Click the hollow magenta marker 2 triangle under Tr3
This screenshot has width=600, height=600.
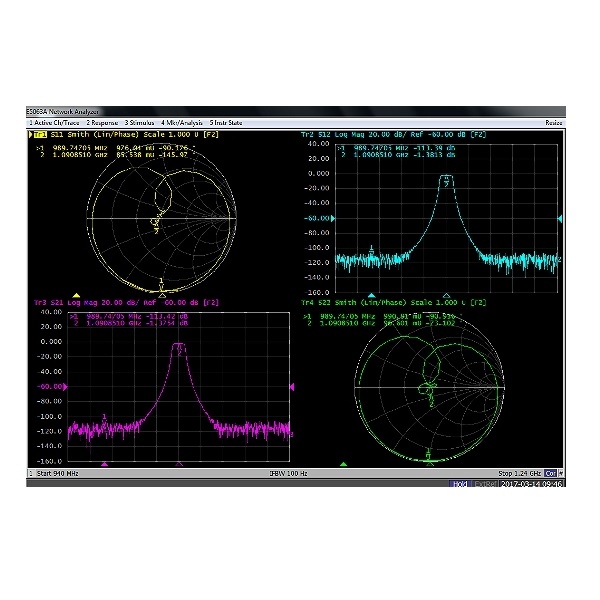click(x=179, y=464)
